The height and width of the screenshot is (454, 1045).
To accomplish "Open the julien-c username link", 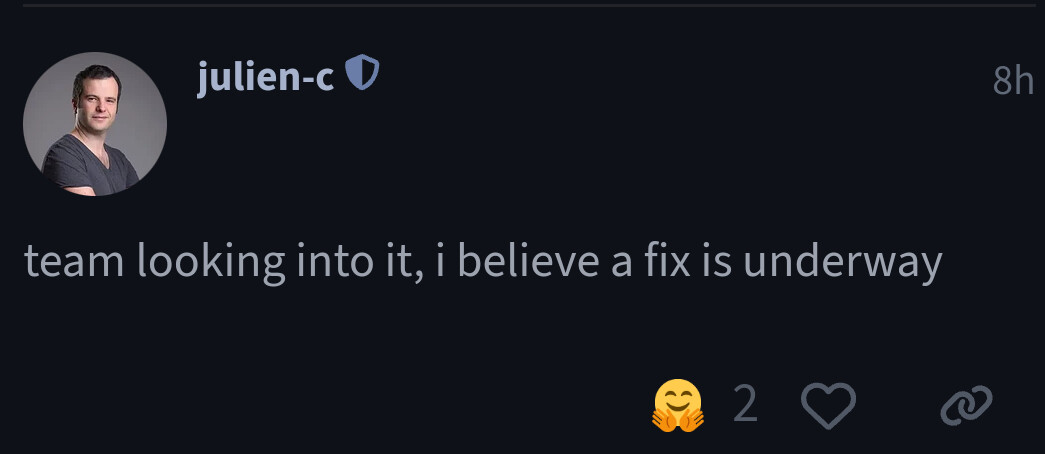I will (x=266, y=75).
